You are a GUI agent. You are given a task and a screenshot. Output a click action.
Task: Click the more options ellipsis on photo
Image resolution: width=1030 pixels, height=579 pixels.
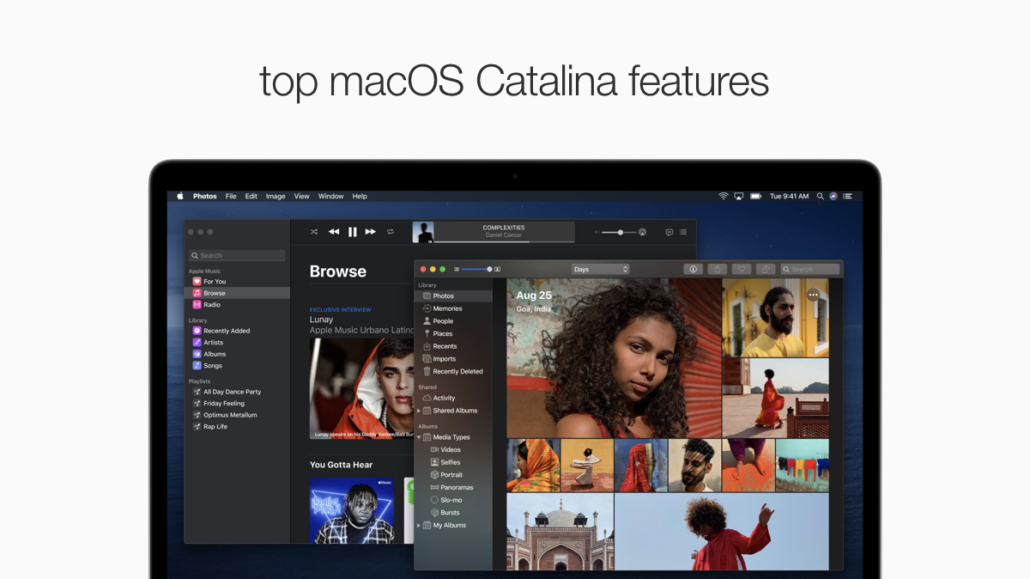point(813,294)
